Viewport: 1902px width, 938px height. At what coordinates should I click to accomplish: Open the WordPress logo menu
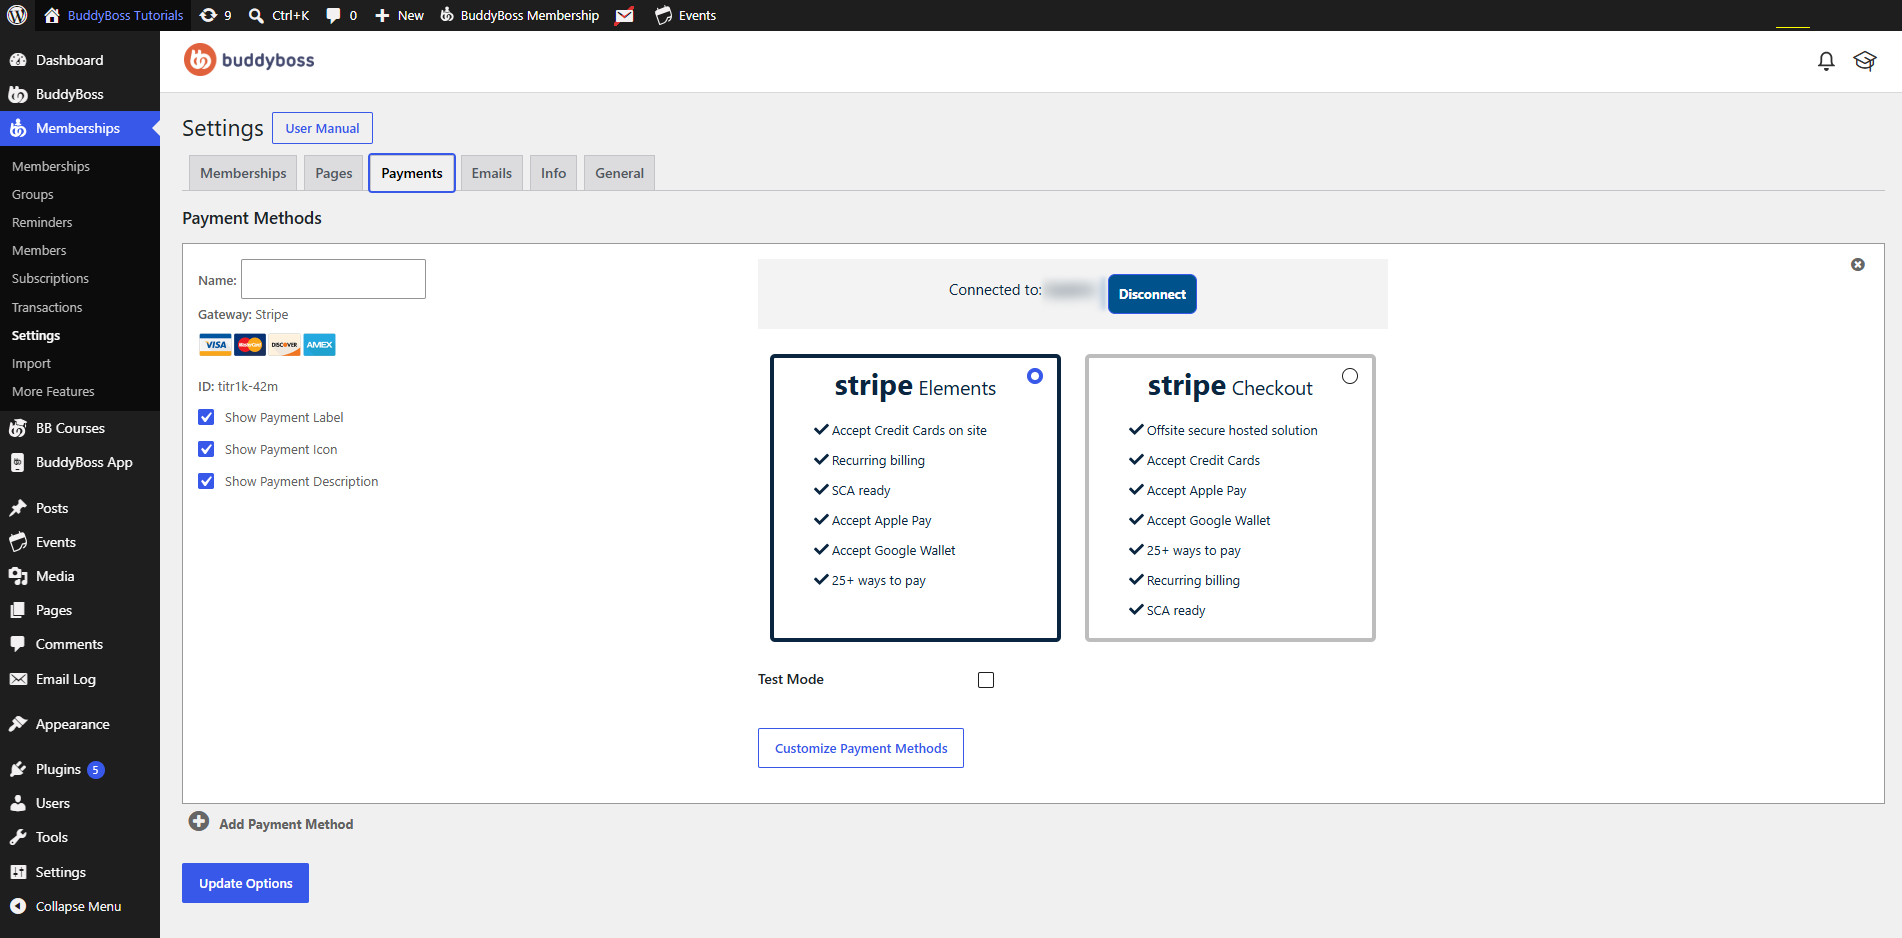[17, 15]
